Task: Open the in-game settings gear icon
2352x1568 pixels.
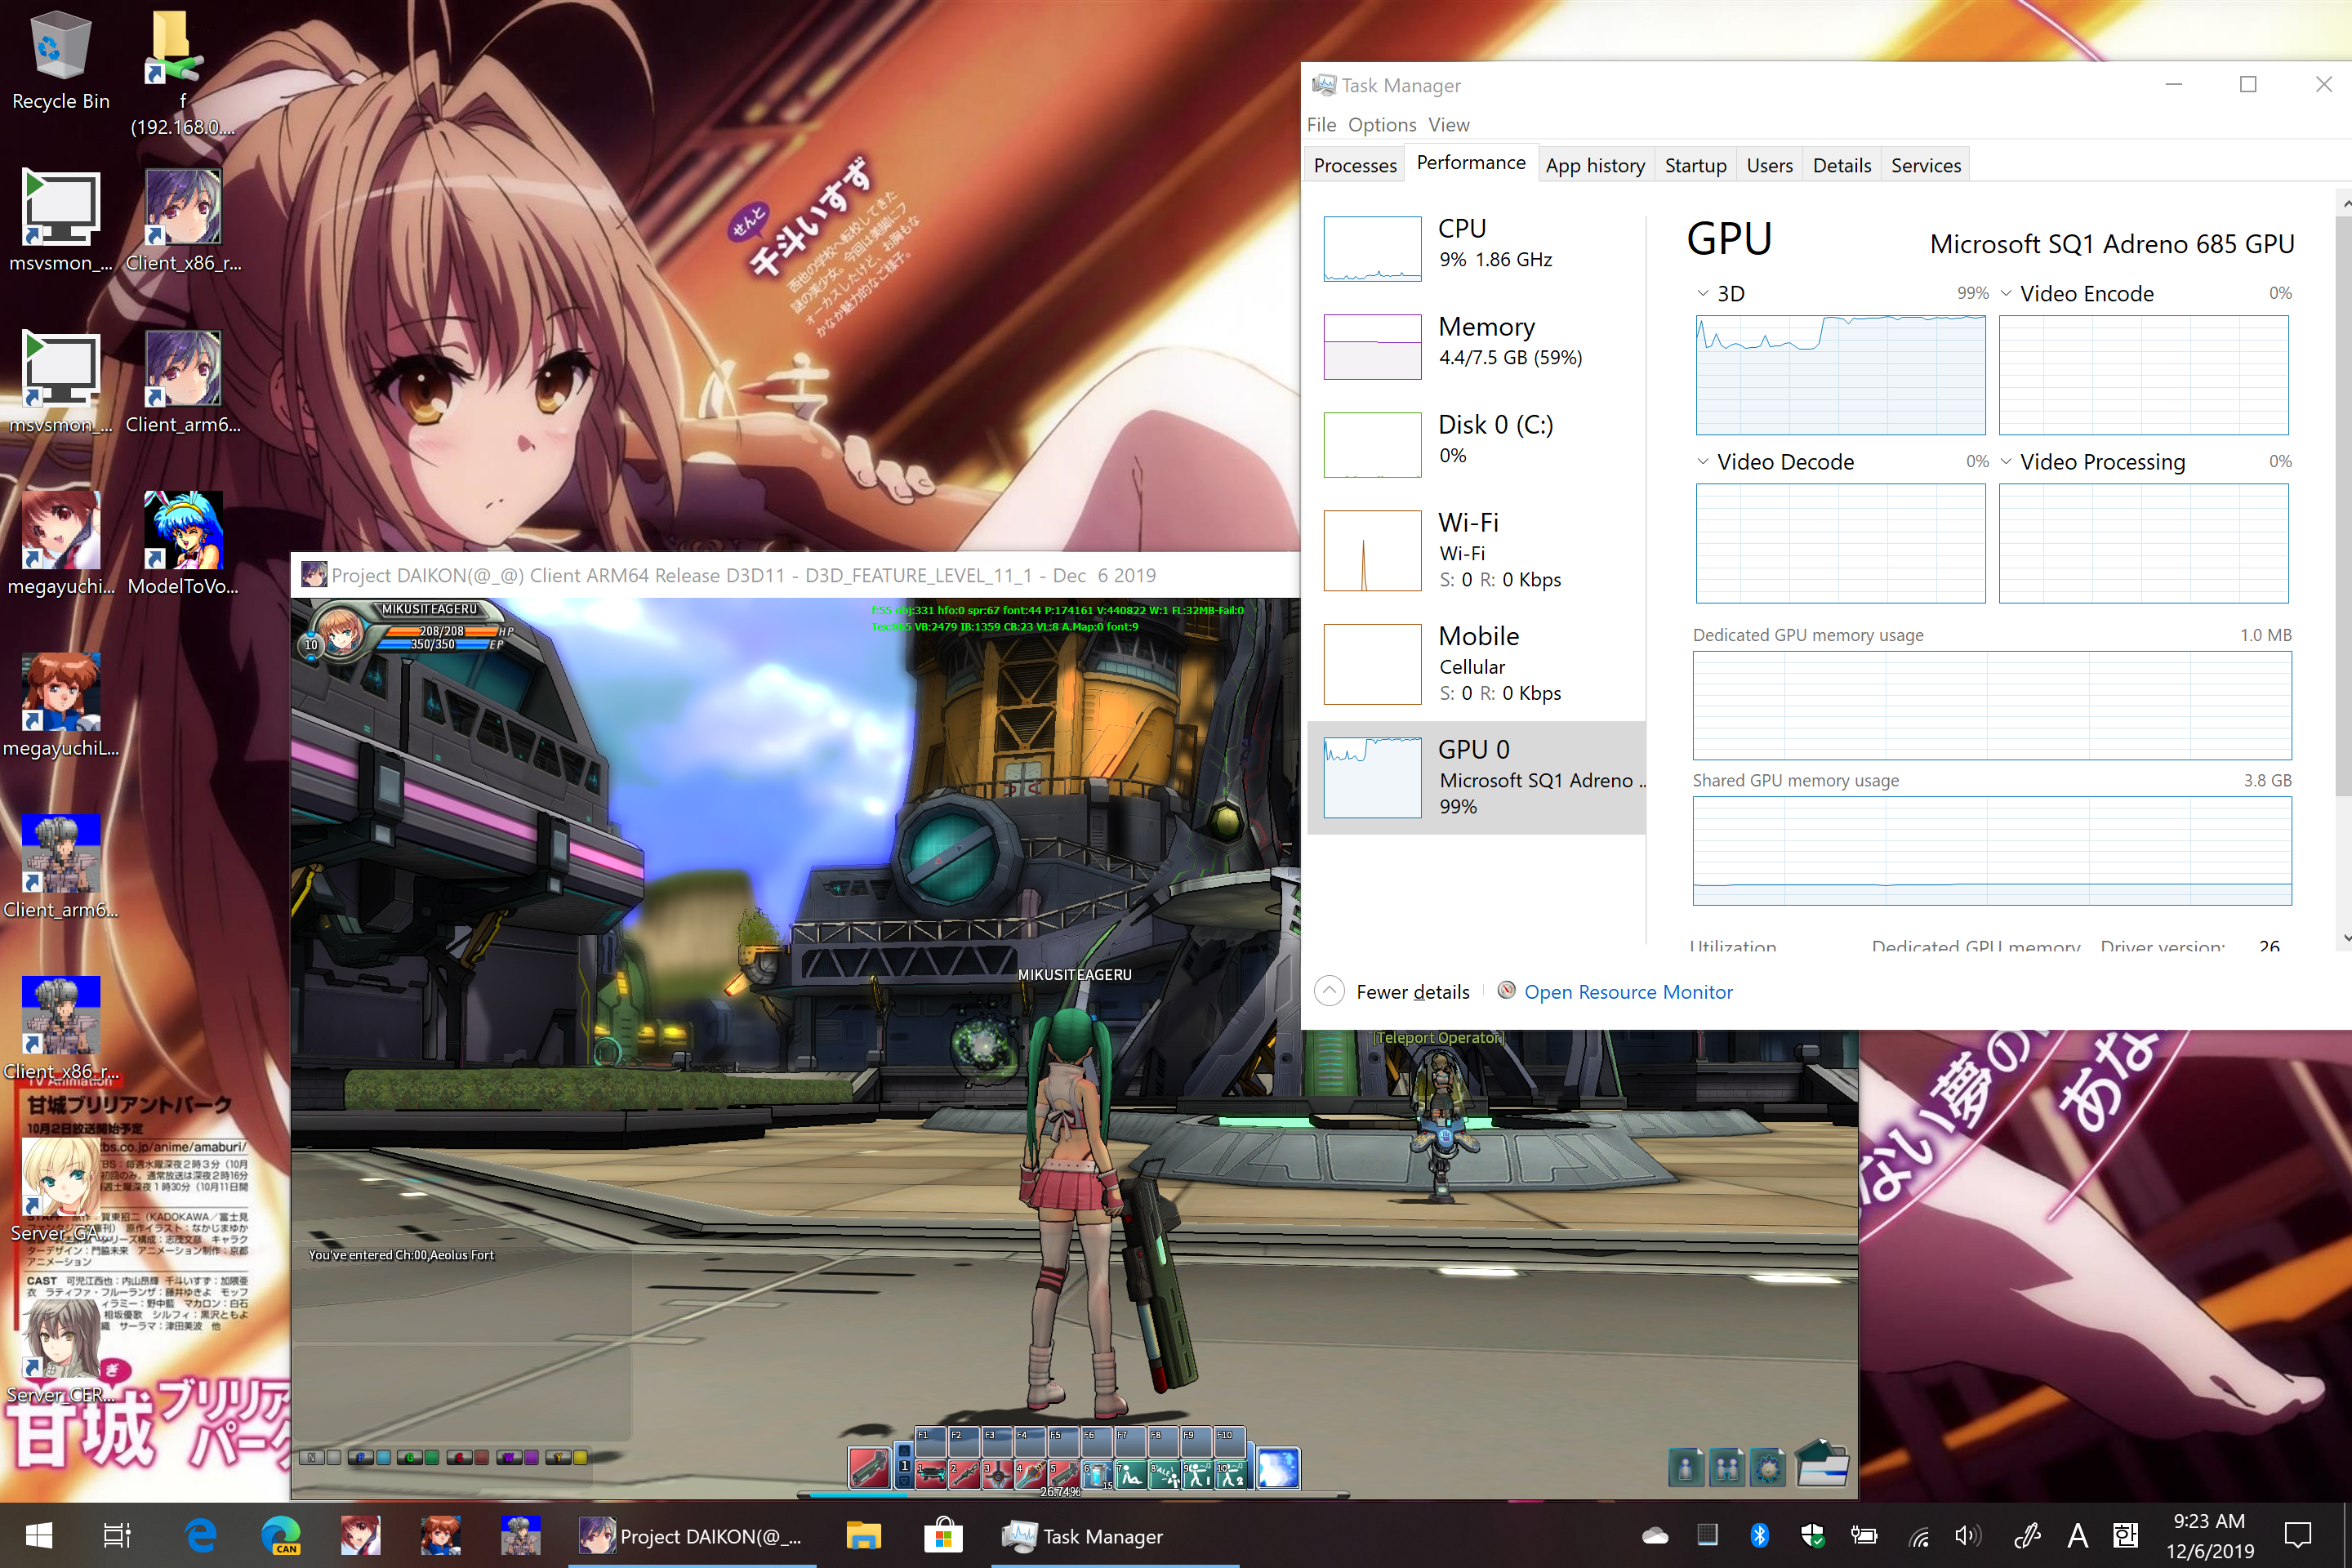Action: [1767, 1468]
